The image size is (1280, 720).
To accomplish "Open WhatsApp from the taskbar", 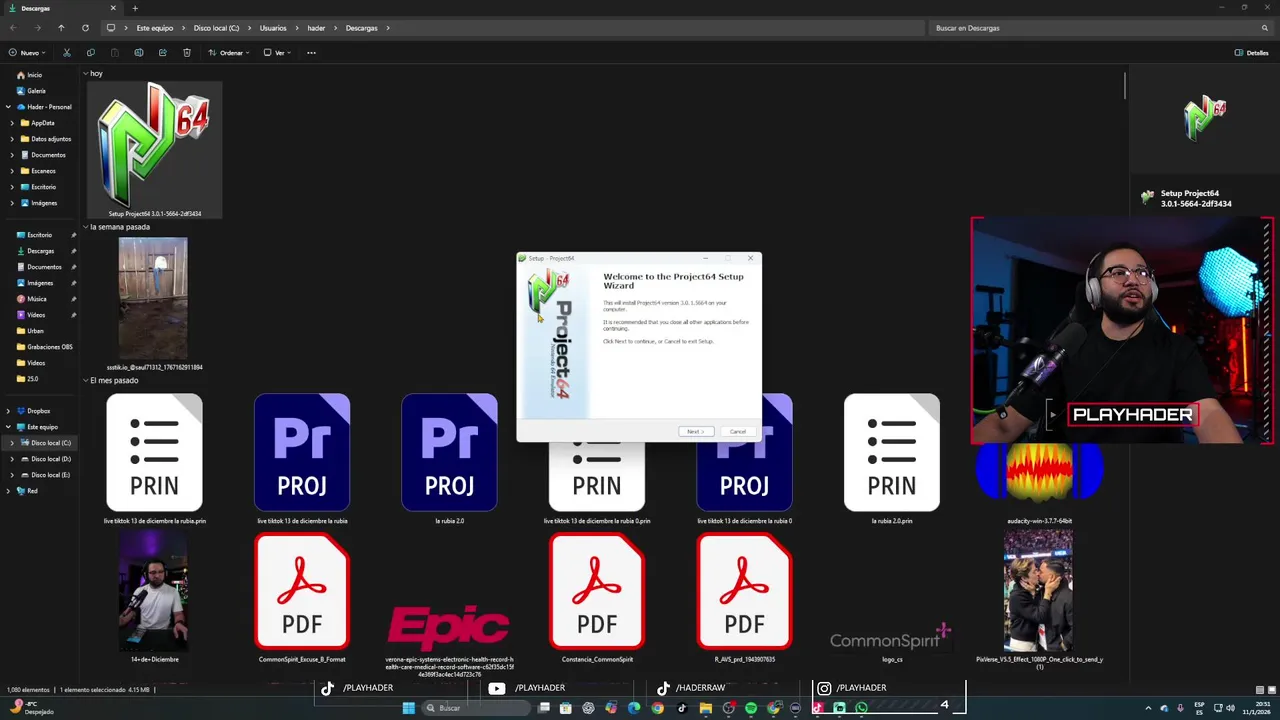I will [x=861, y=708].
